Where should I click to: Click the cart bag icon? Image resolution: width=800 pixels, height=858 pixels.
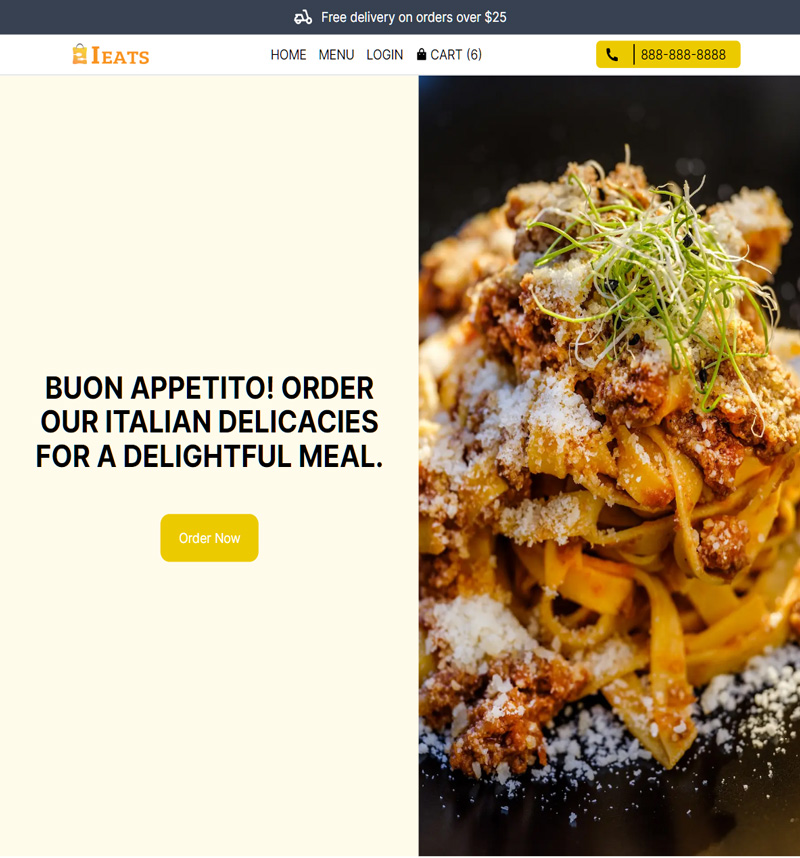(421, 54)
